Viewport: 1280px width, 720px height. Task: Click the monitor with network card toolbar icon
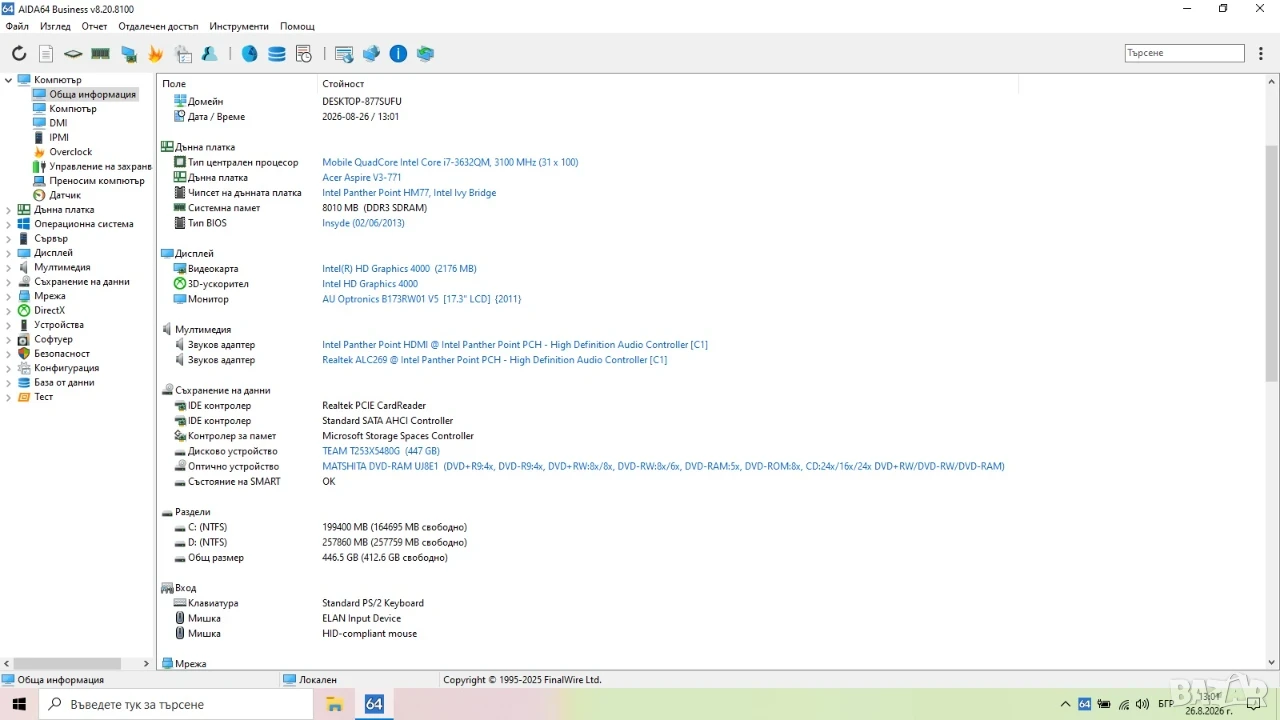(129, 54)
